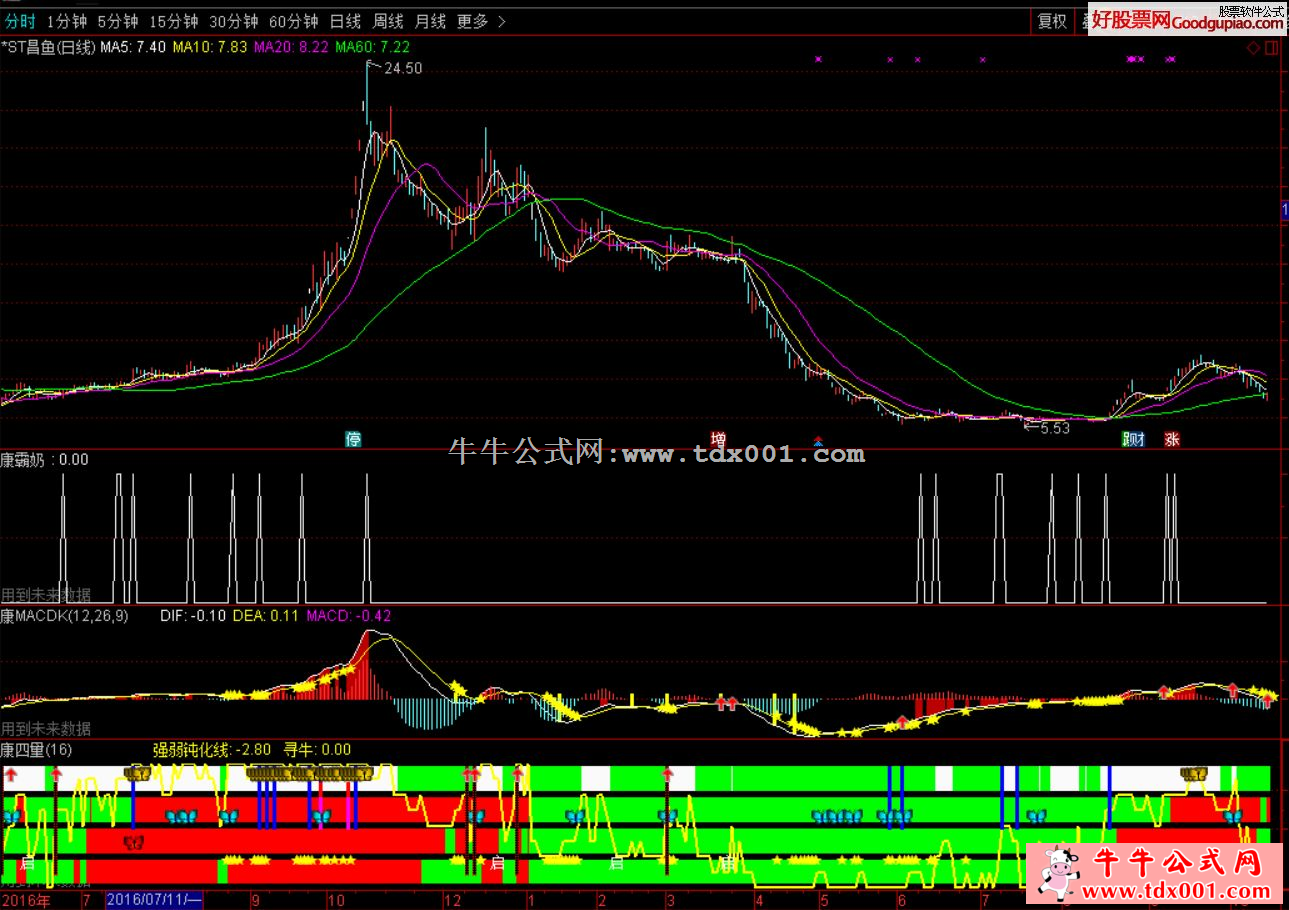Screen dimensions: 1289x910
Task: Click the leftmost 启 marker in bottom panel
Action: 27,862
